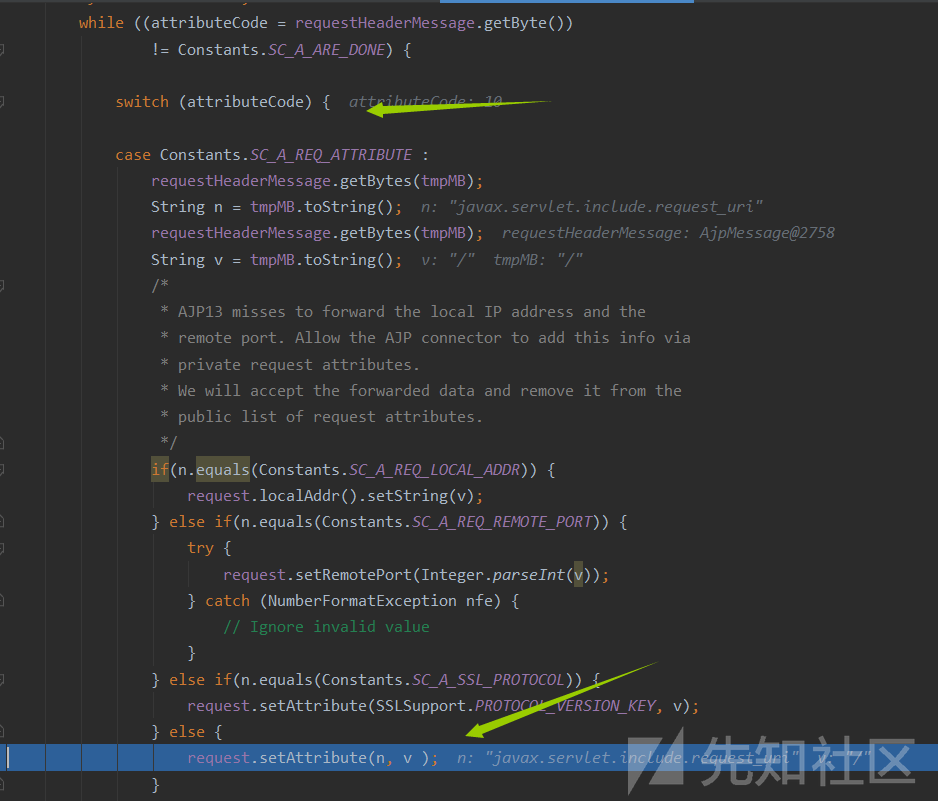This screenshot has height=801, width=938.
Task: Click hint 'requestHeaderMessage: AjpMessage@2758'
Action: [x=668, y=233]
